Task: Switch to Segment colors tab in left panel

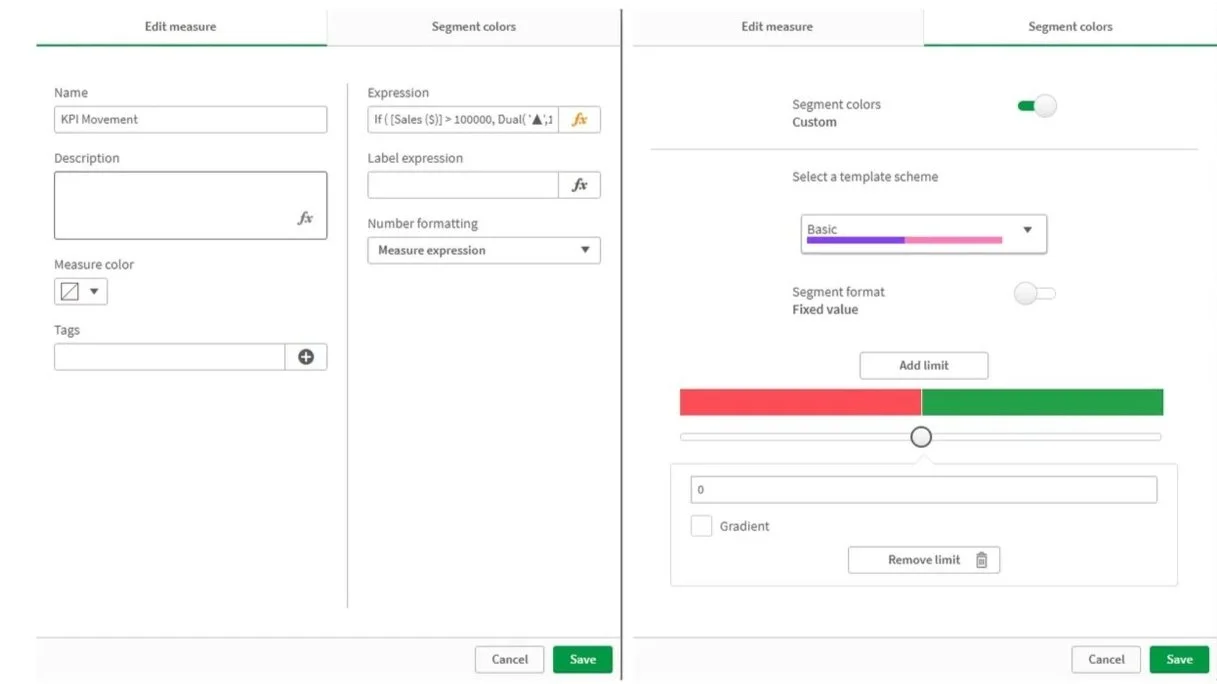Action: pyautogui.click(x=474, y=27)
